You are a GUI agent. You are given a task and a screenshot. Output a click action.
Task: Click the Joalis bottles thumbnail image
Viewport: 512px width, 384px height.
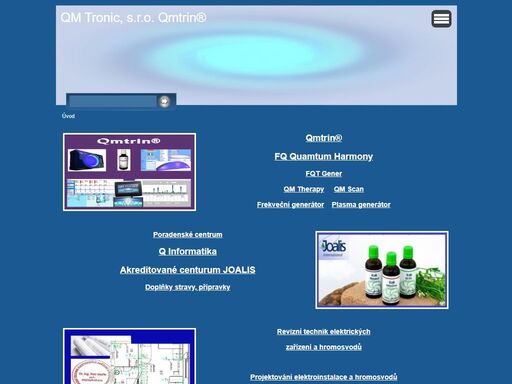(382, 270)
